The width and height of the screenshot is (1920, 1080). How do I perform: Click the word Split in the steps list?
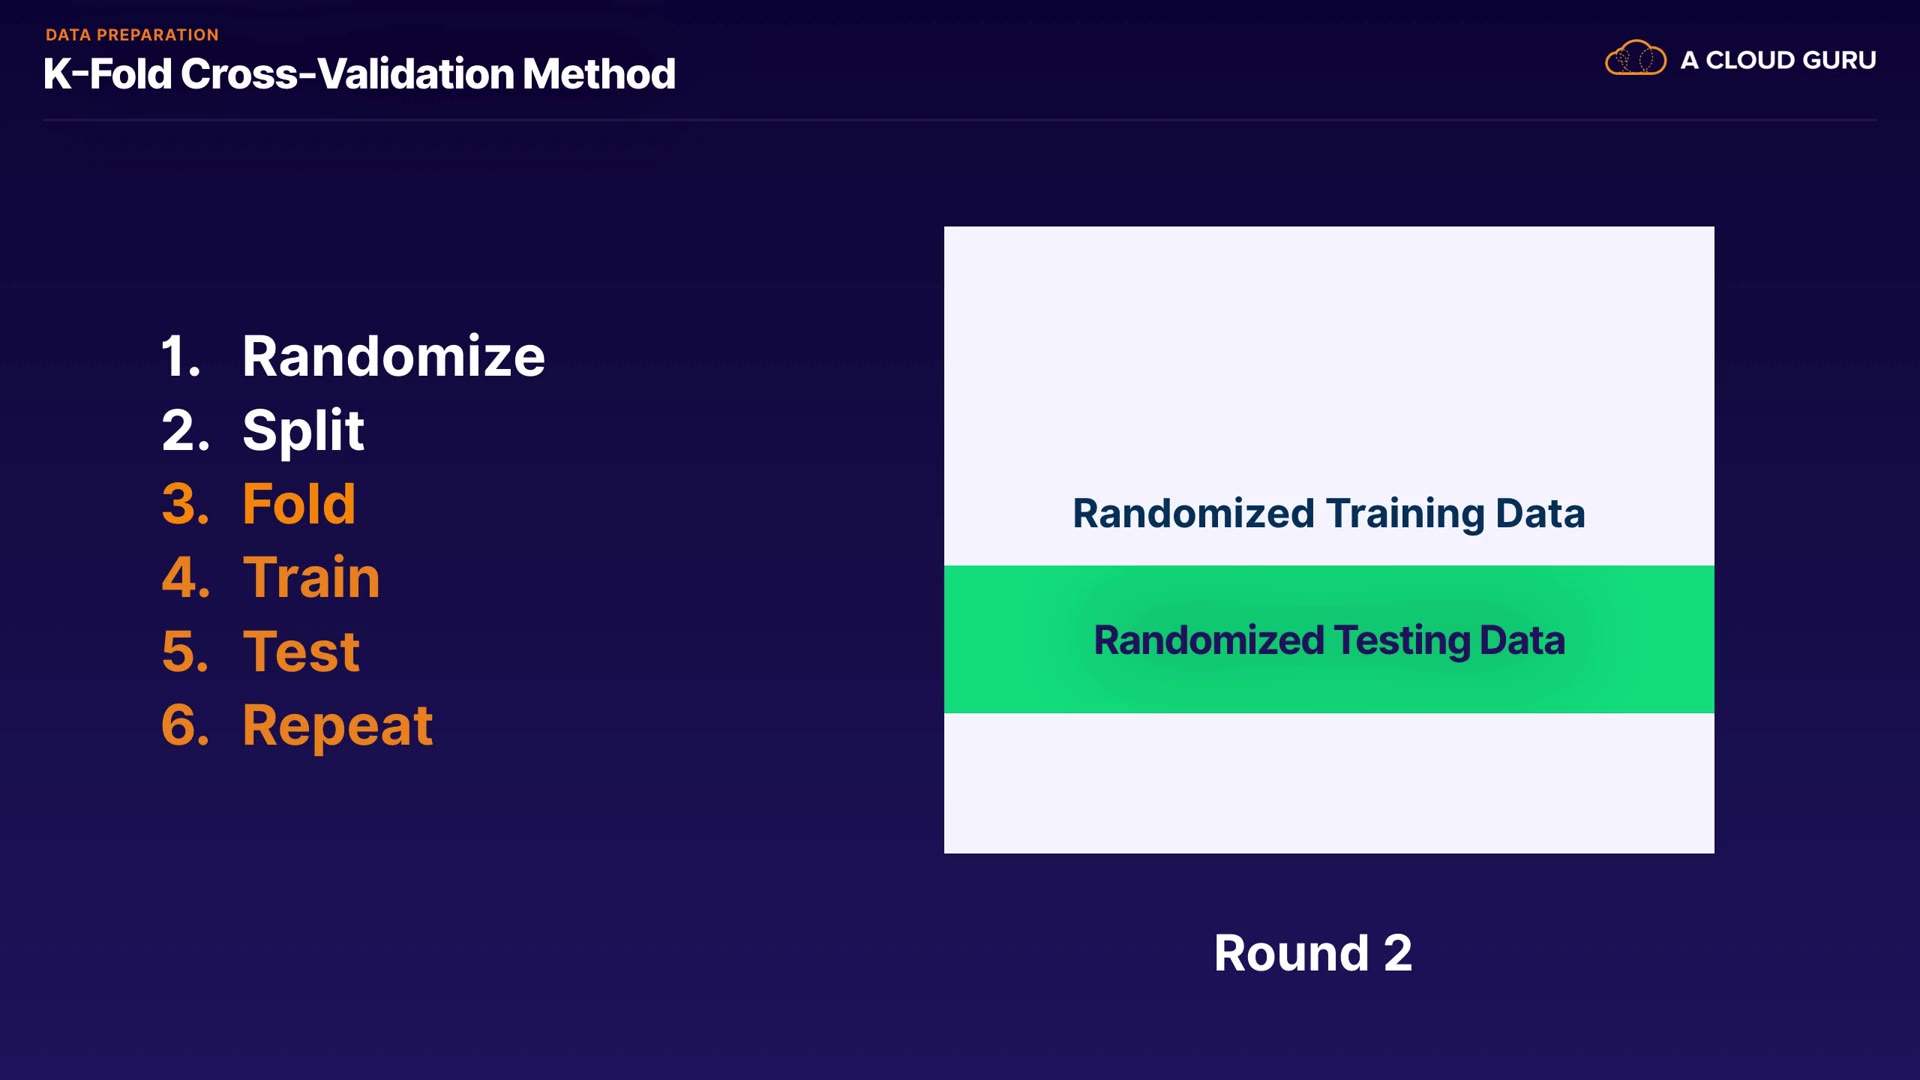point(303,430)
